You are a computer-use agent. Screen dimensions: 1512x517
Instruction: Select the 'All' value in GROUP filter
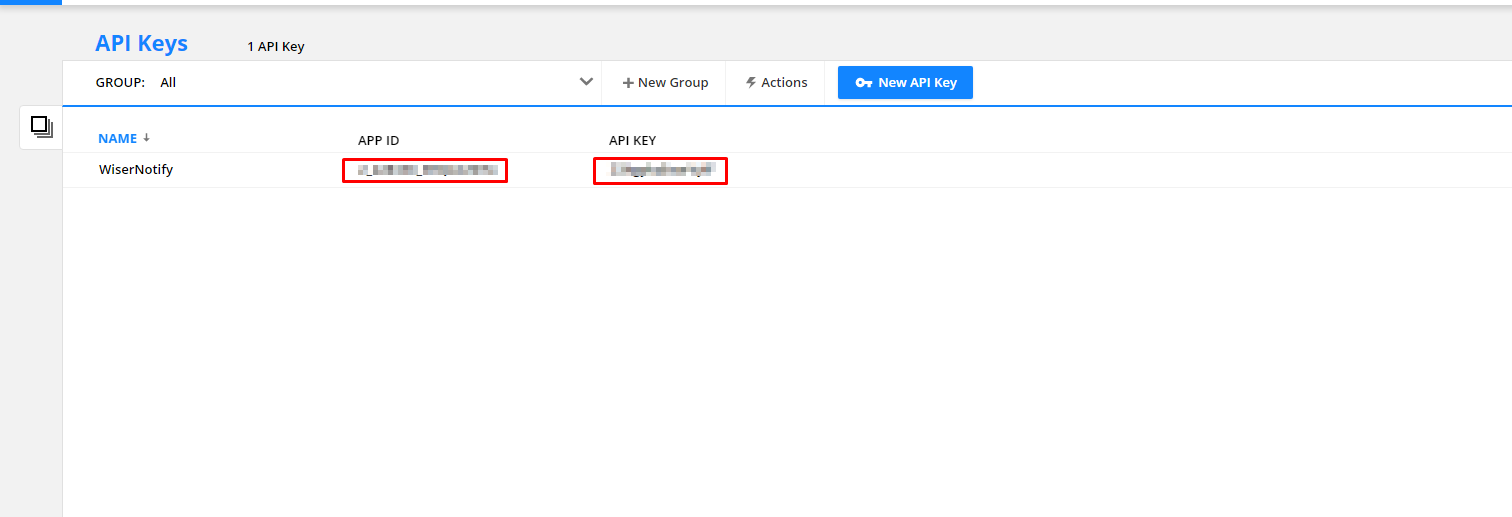168,83
